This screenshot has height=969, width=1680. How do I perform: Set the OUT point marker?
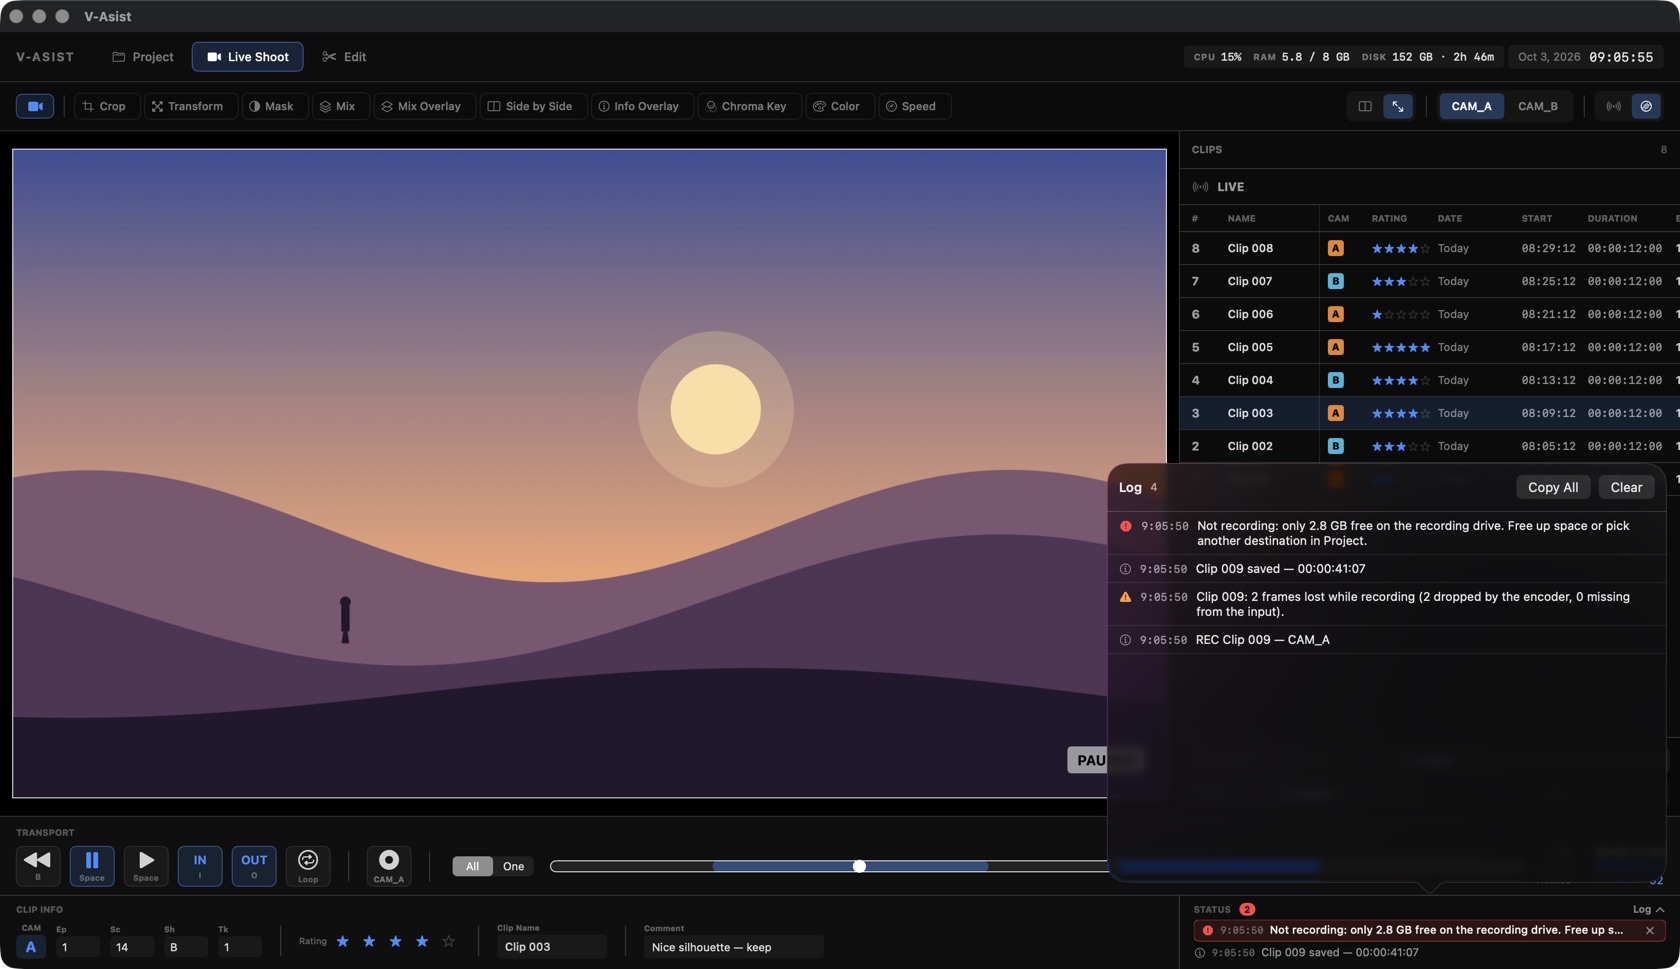[254, 866]
